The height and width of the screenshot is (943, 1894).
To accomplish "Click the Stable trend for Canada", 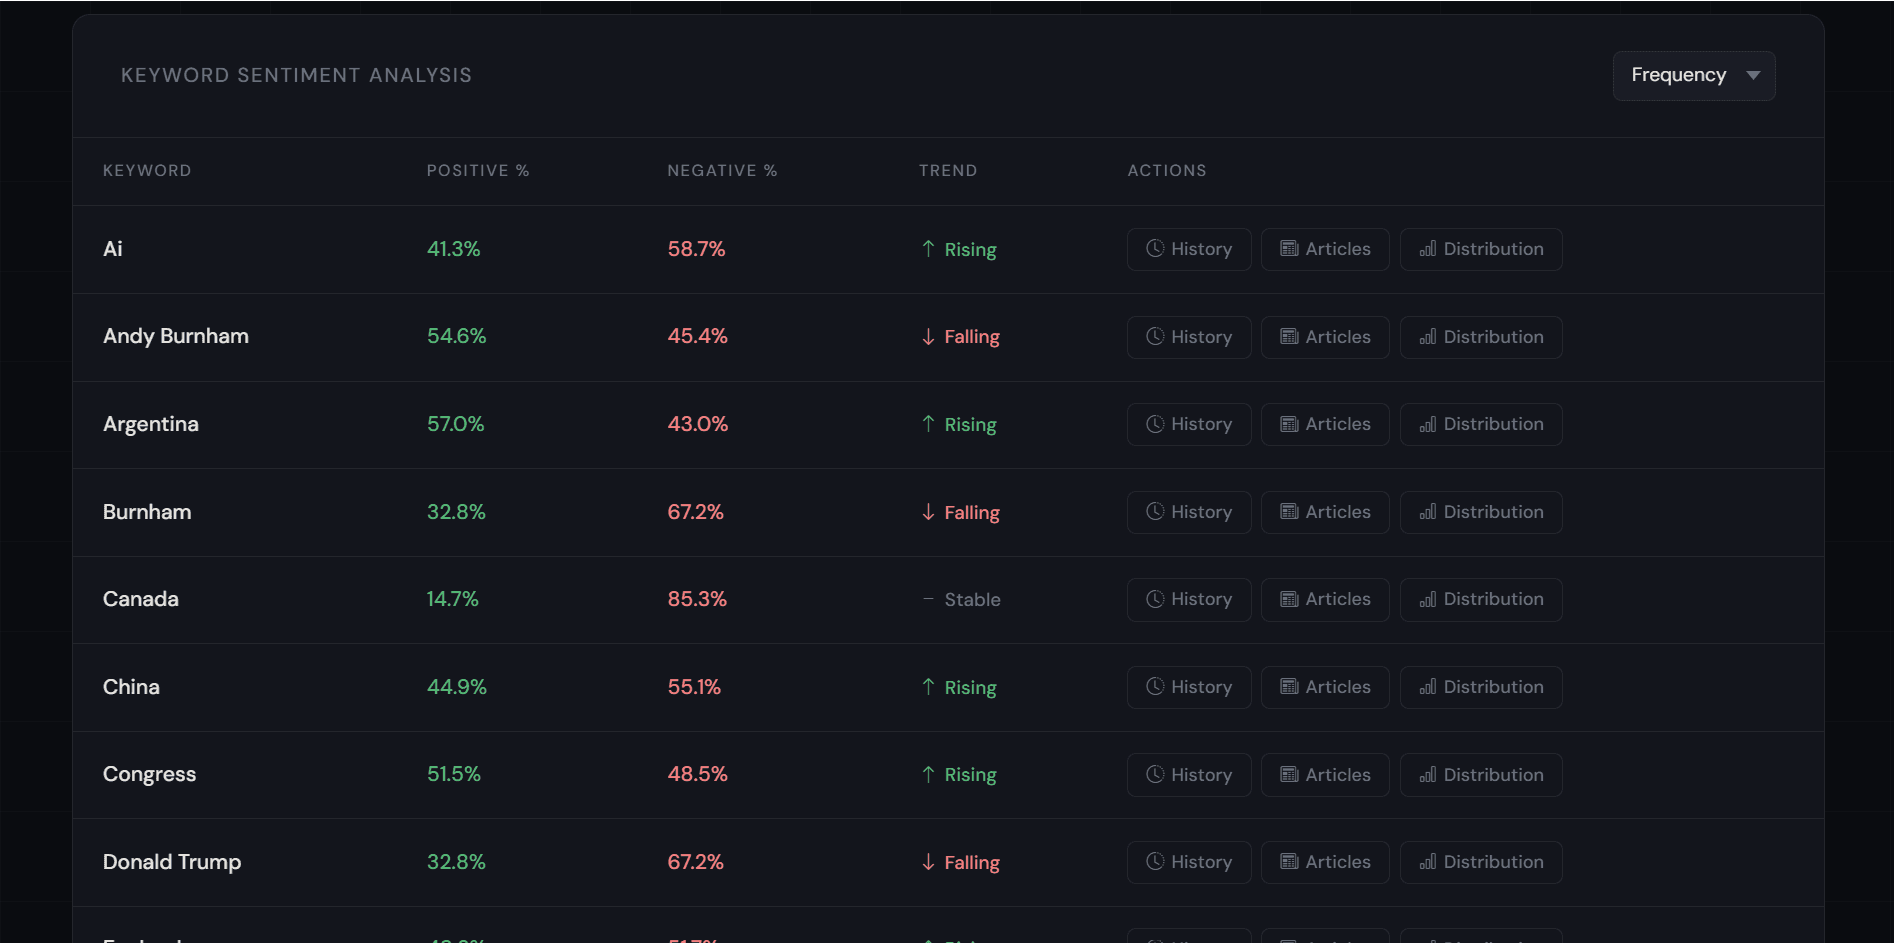I will click(x=961, y=600).
